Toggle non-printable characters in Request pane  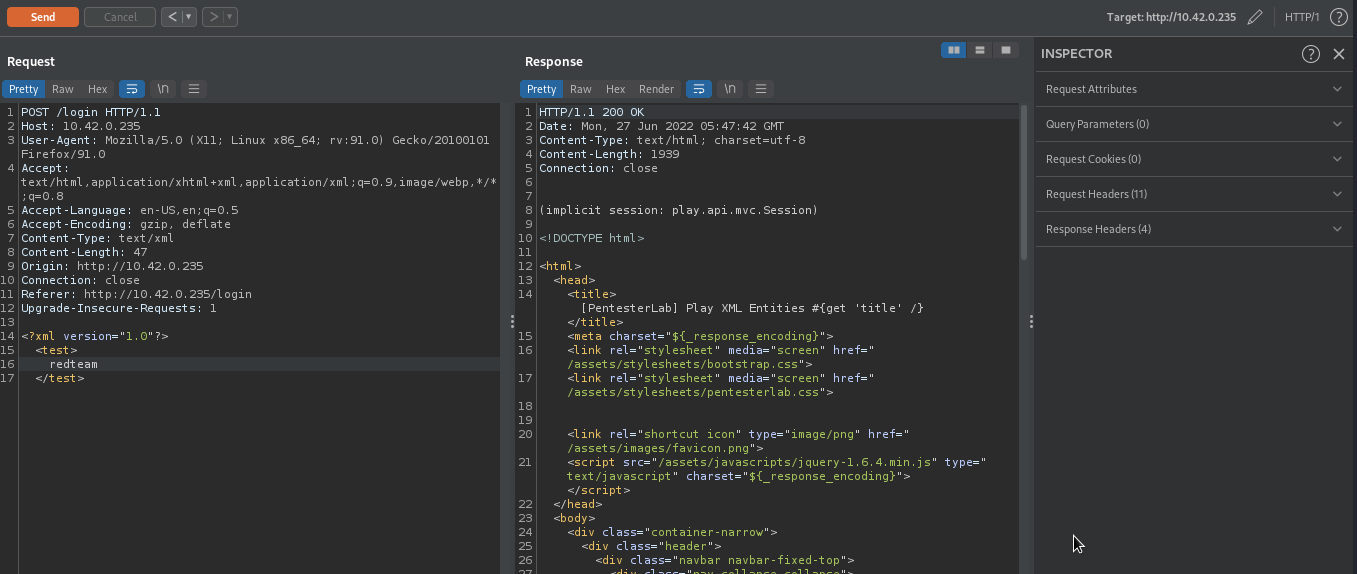point(163,89)
